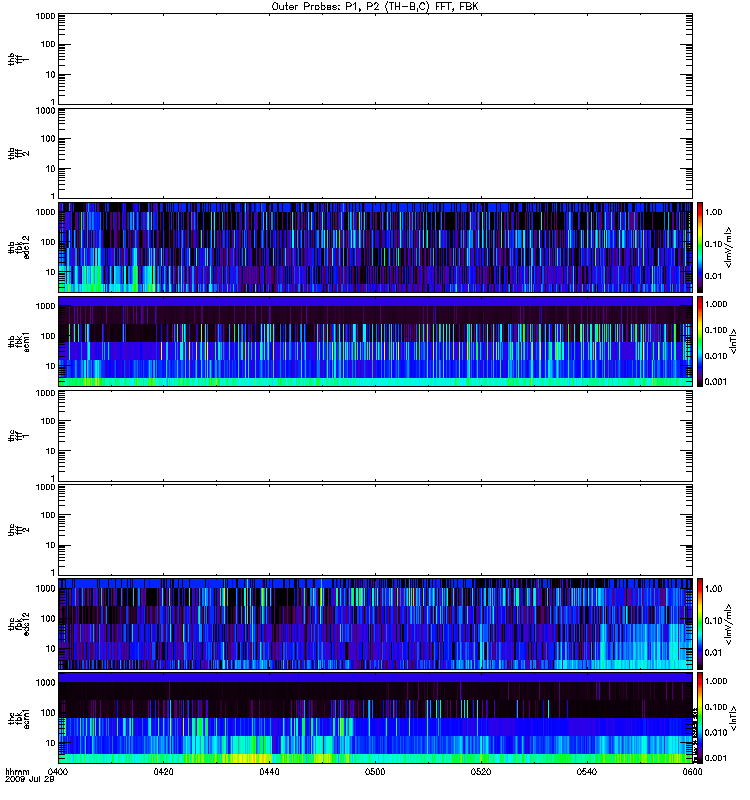Click the y-axis title of the second thb panel

[x=19, y=153]
